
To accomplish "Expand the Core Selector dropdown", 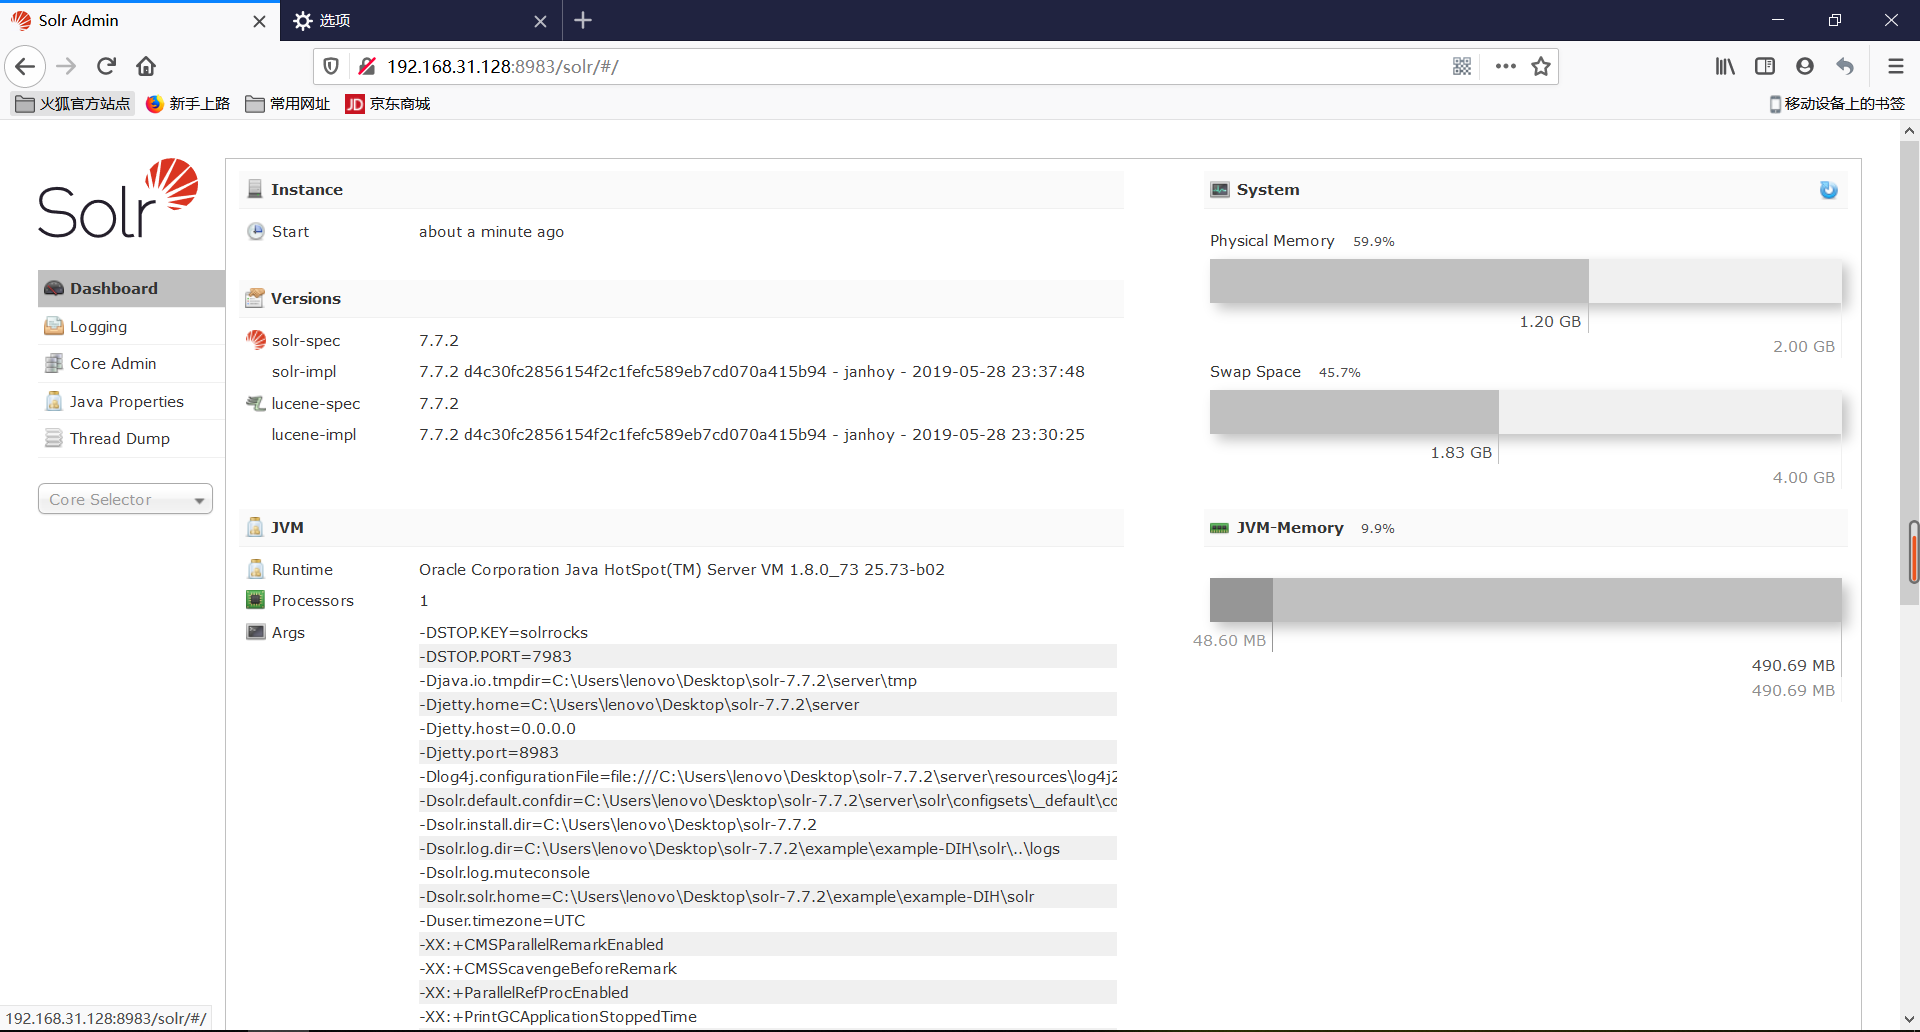I will coord(125,499).
